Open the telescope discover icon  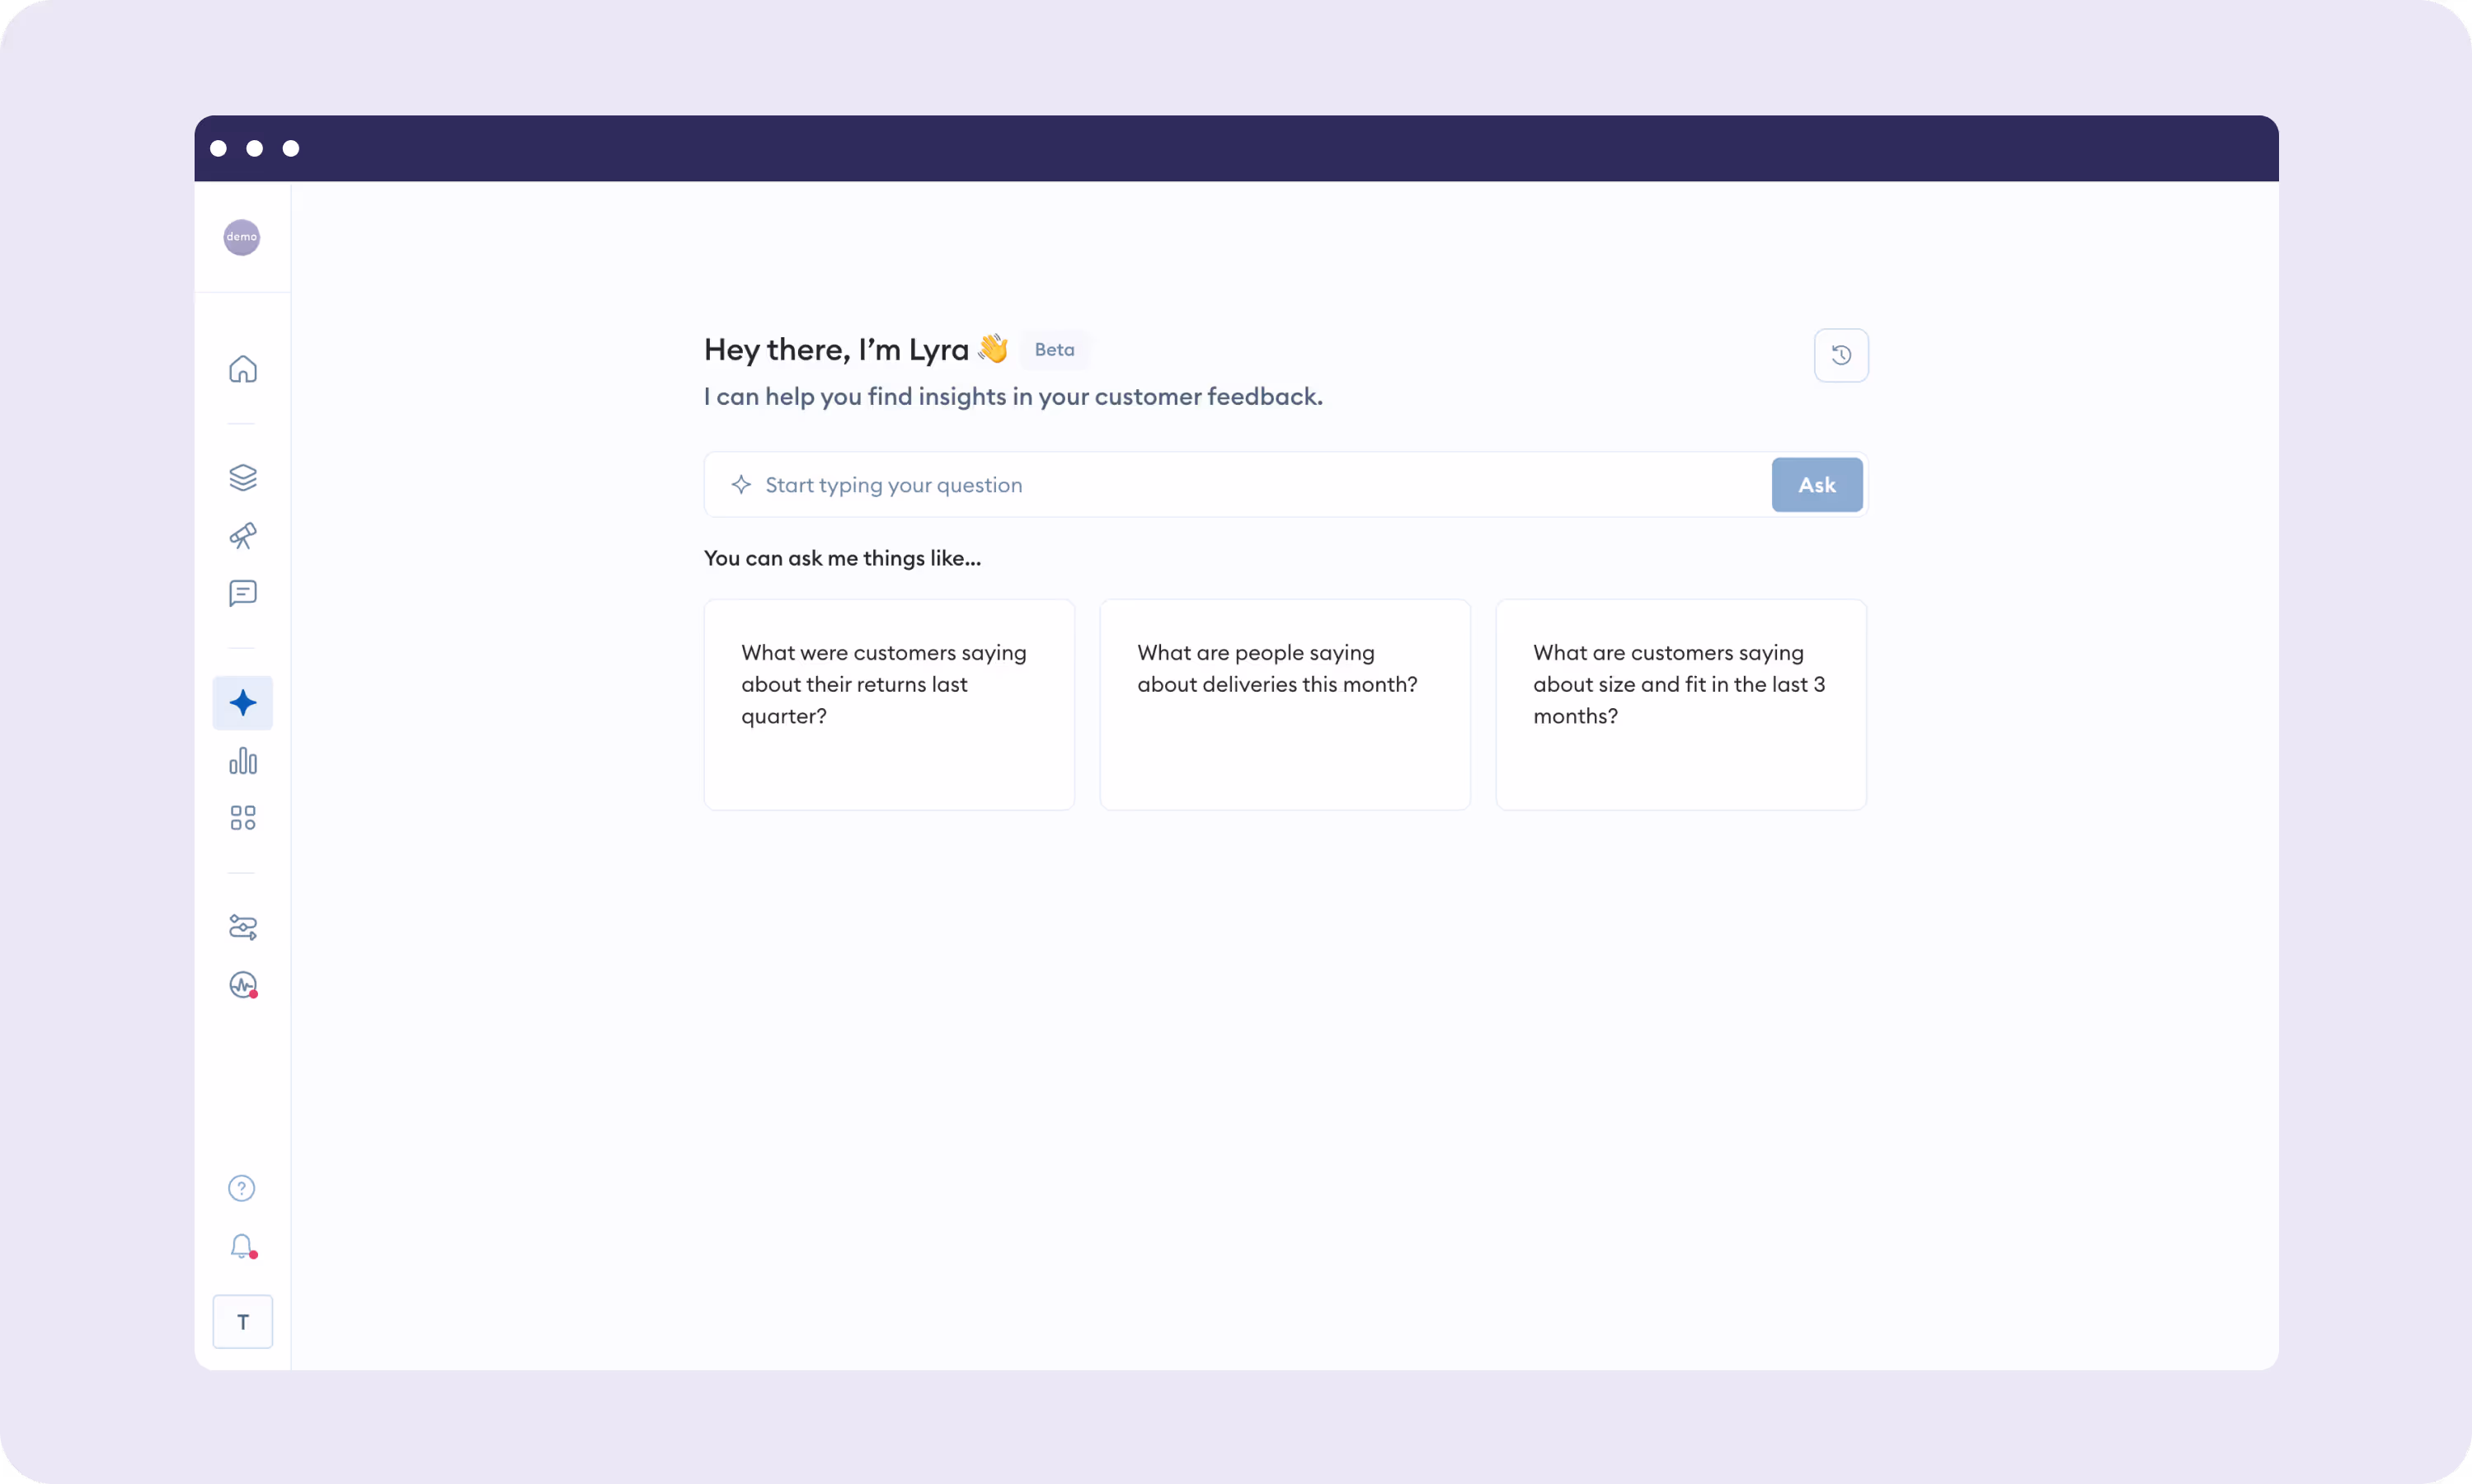point(242,536)
